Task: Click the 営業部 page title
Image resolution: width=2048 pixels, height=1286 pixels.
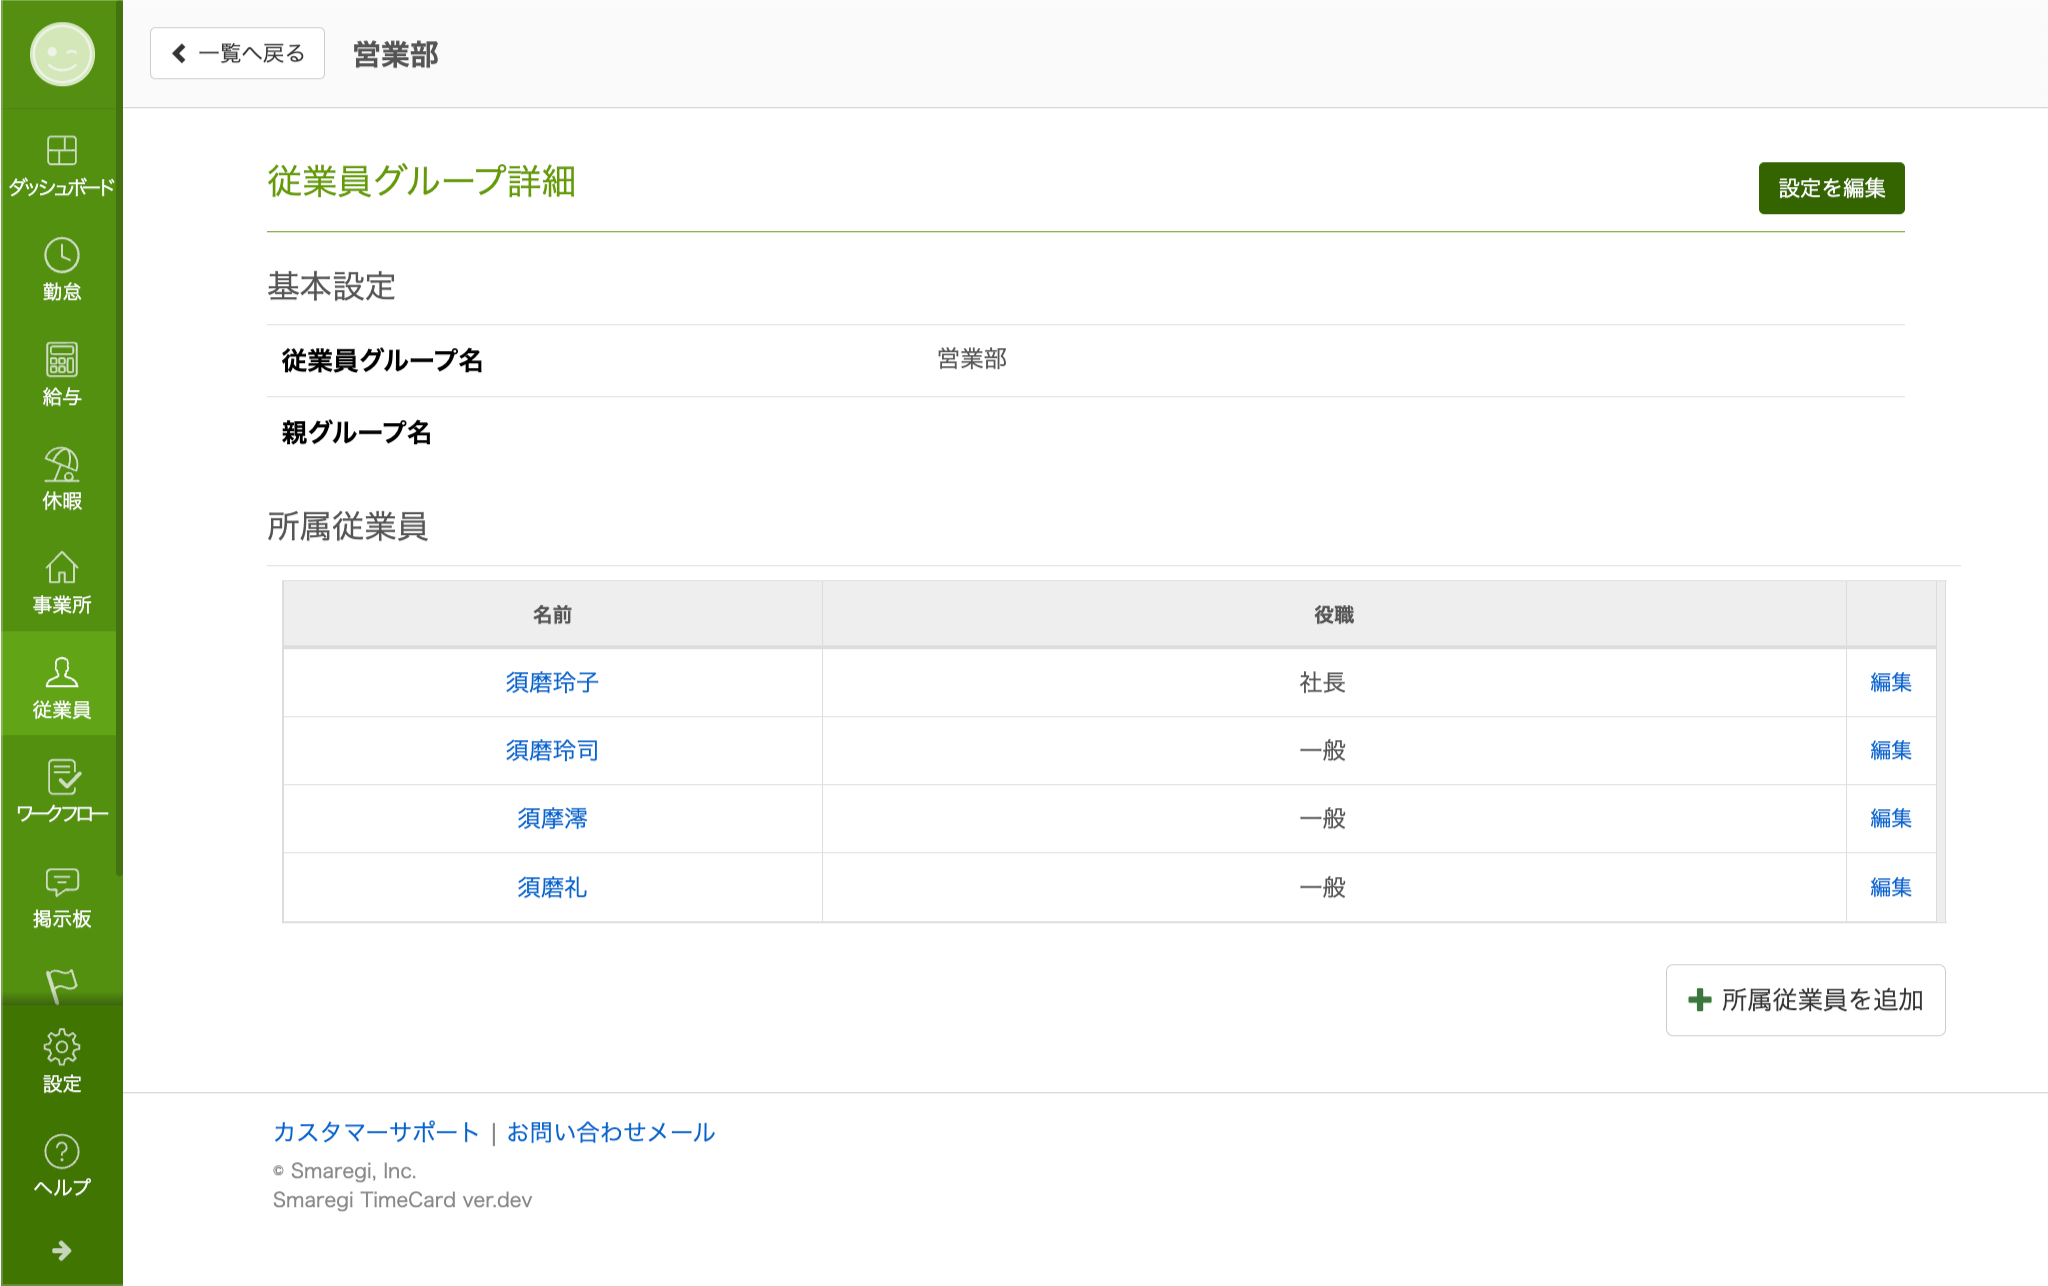Action: (396, 54)
